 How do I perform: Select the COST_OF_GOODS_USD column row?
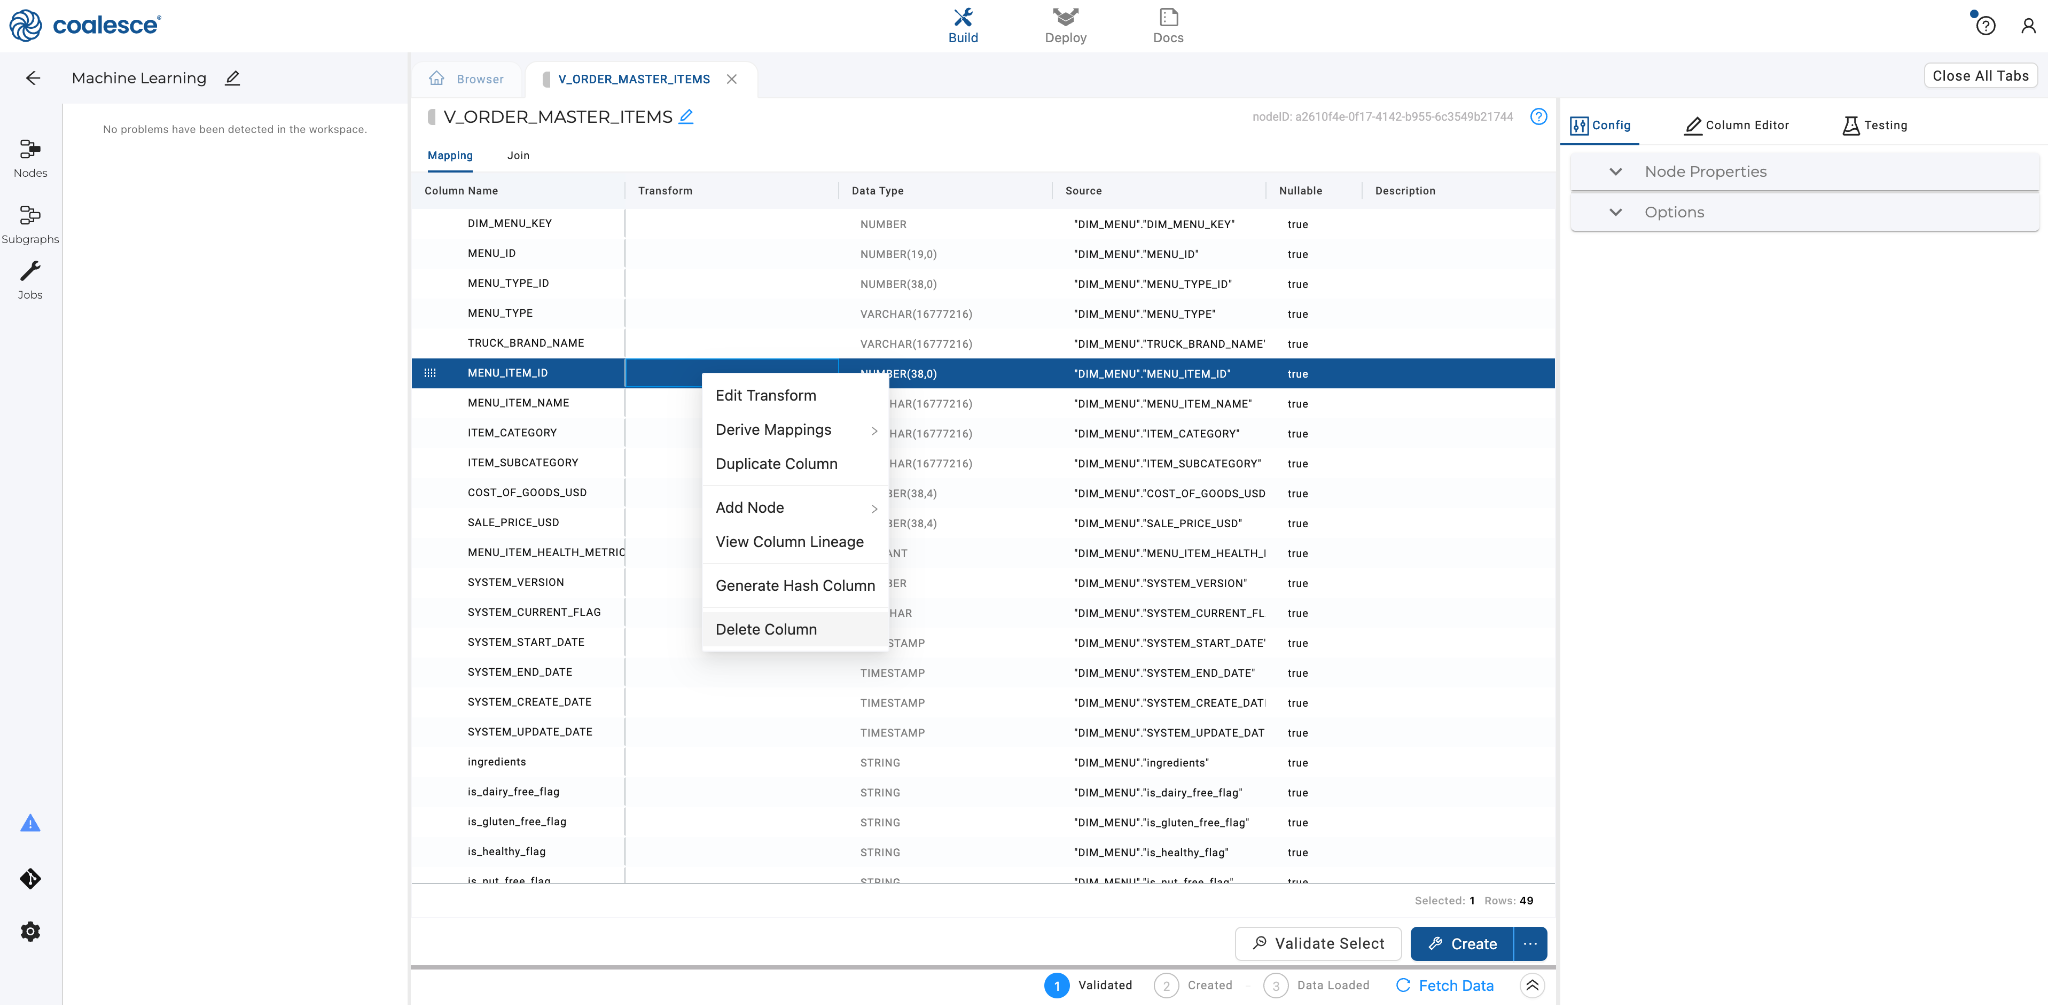click(983, 493)
